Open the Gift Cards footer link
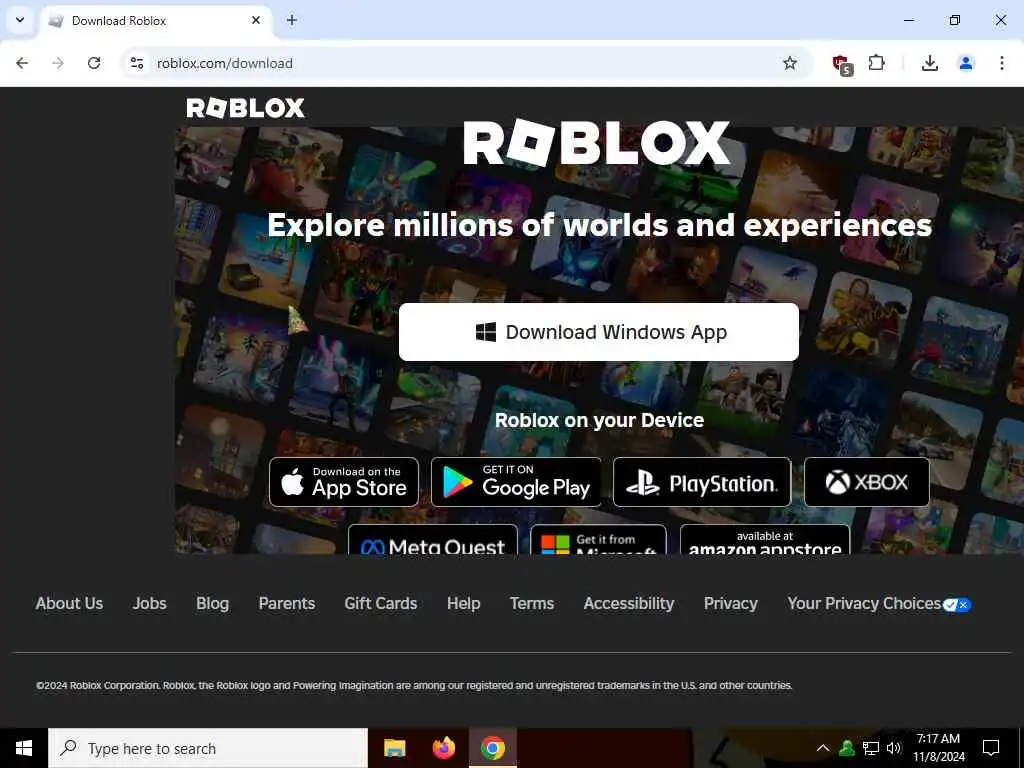 pos(381,603)
